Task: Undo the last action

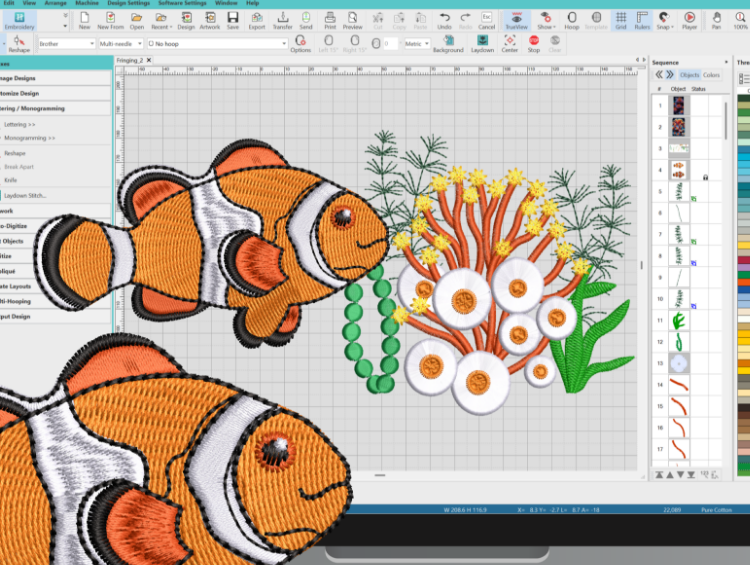Action: click(444, 21)
